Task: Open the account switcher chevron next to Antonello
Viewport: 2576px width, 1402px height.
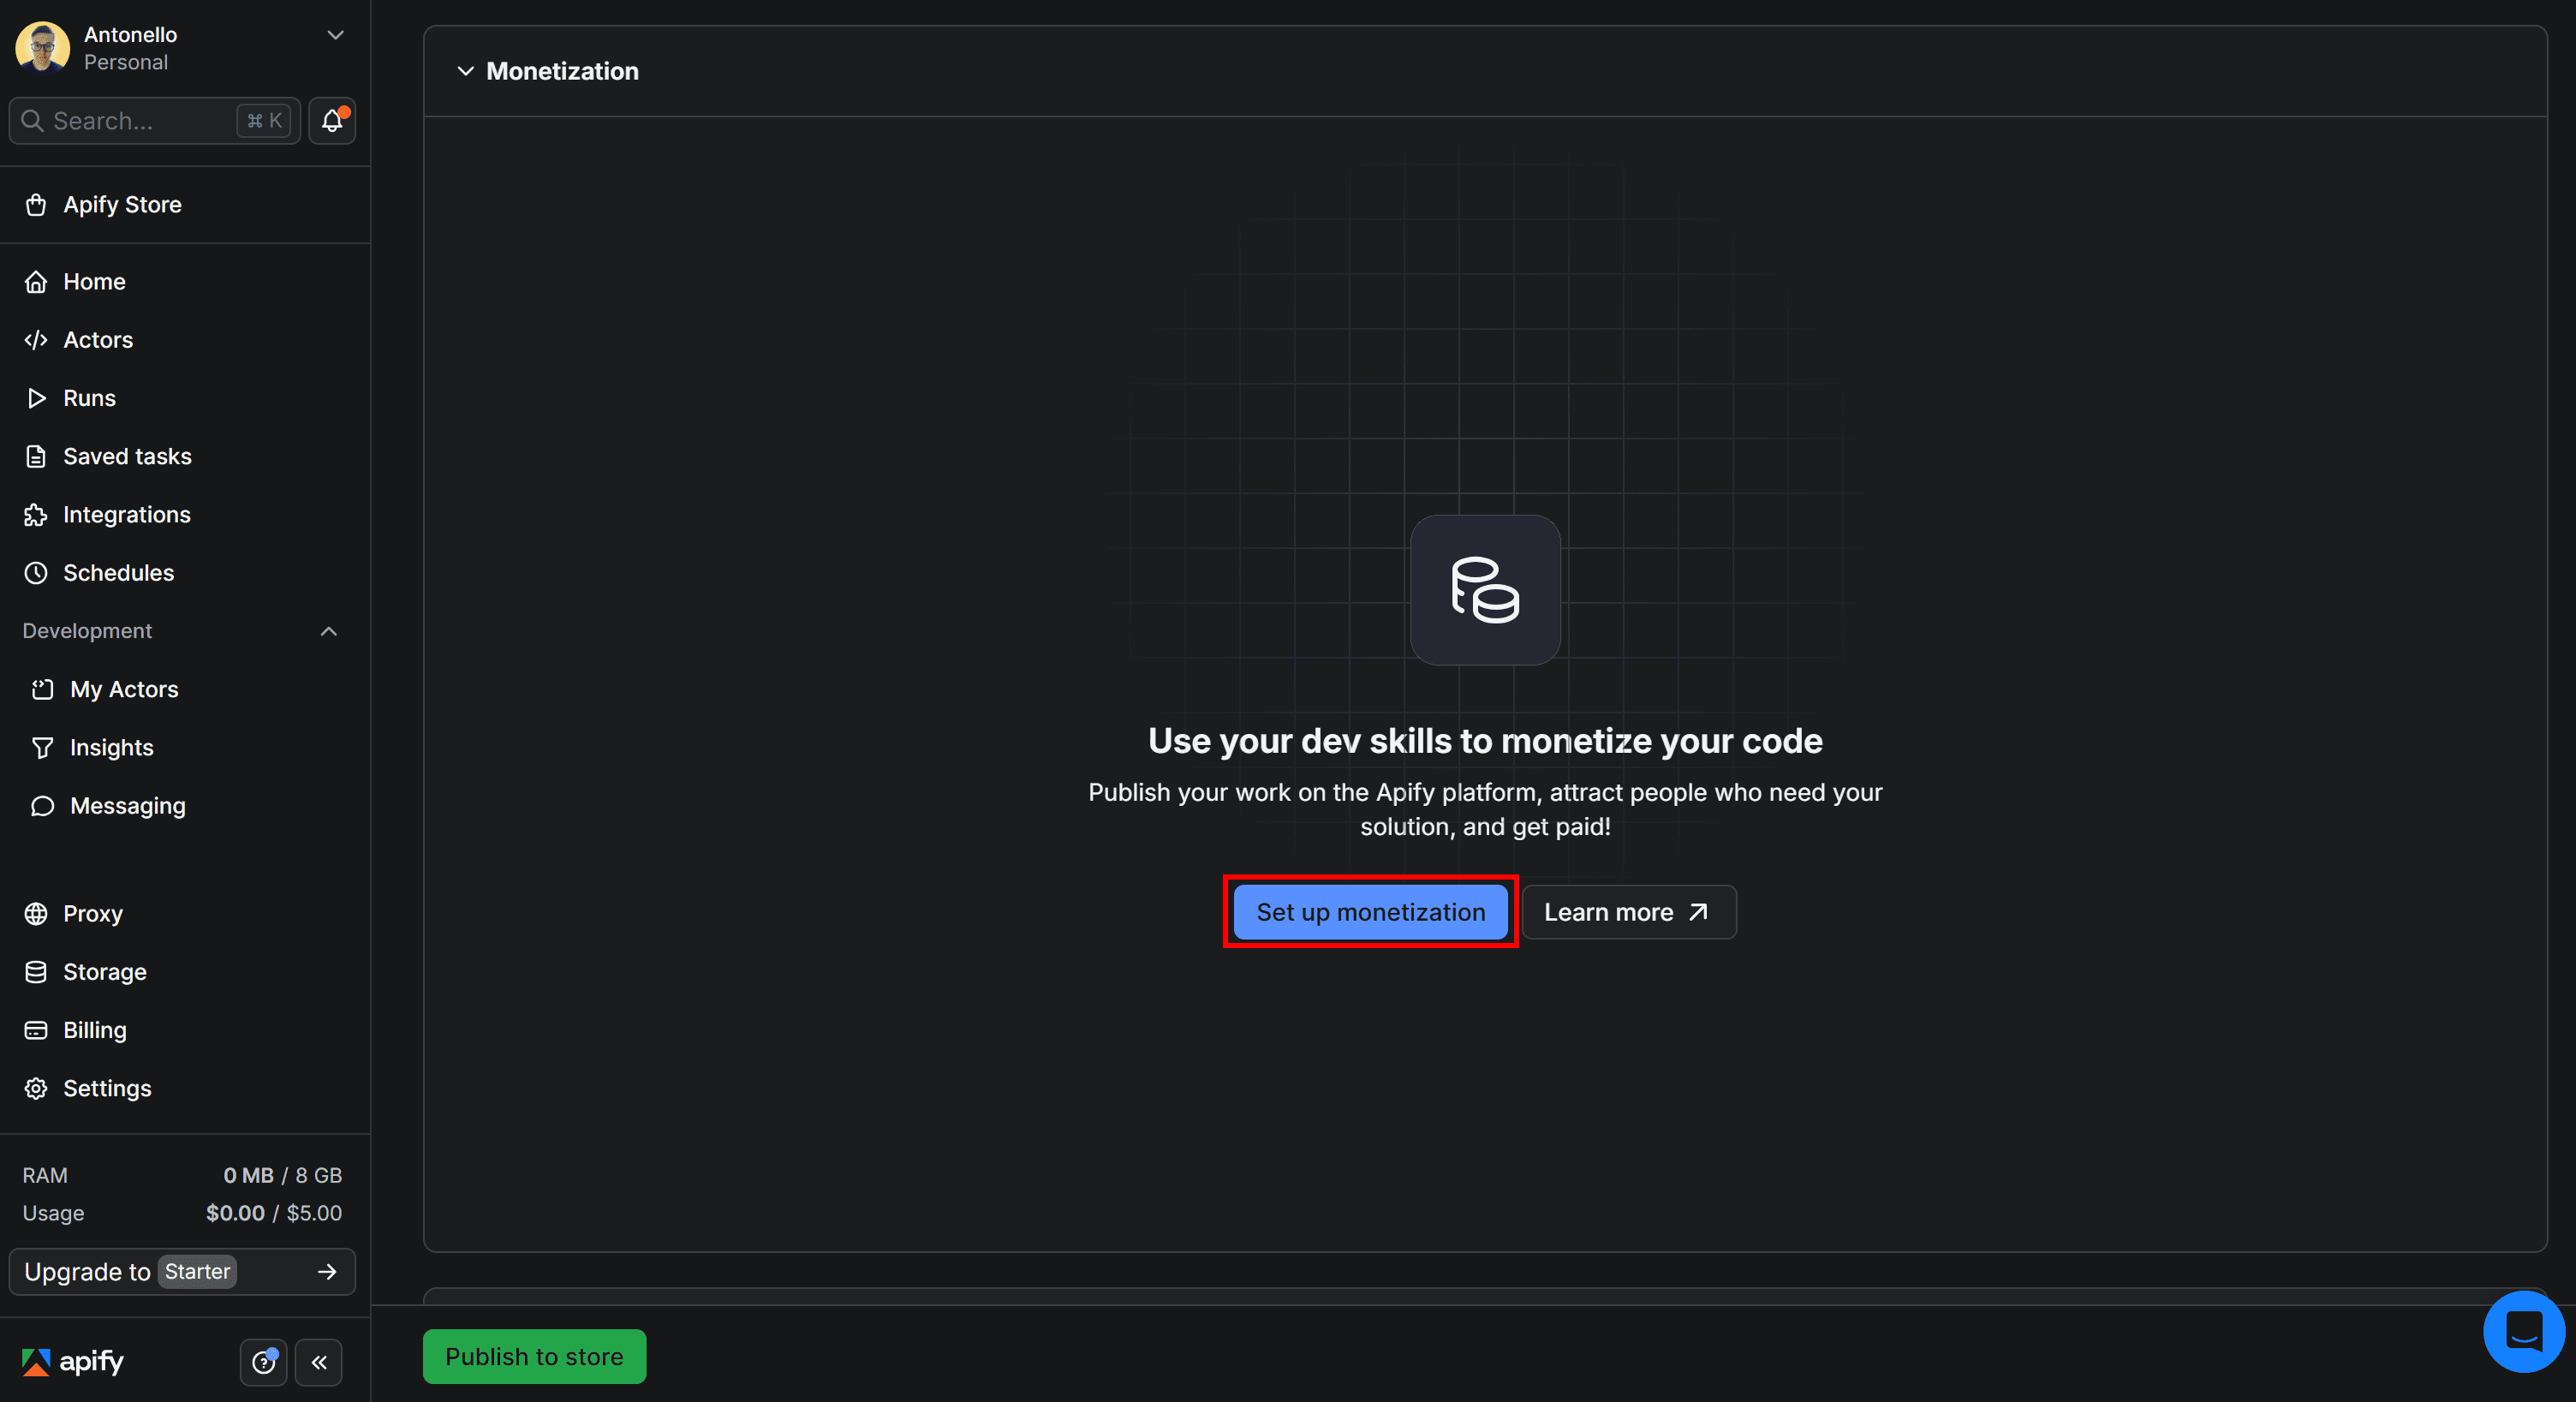Action: coord(335,35)
